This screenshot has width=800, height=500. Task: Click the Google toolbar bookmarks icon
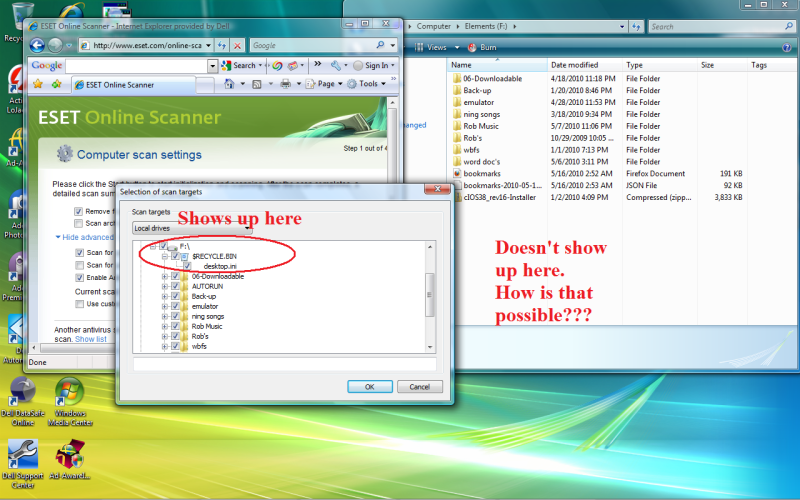pos(293,65)
